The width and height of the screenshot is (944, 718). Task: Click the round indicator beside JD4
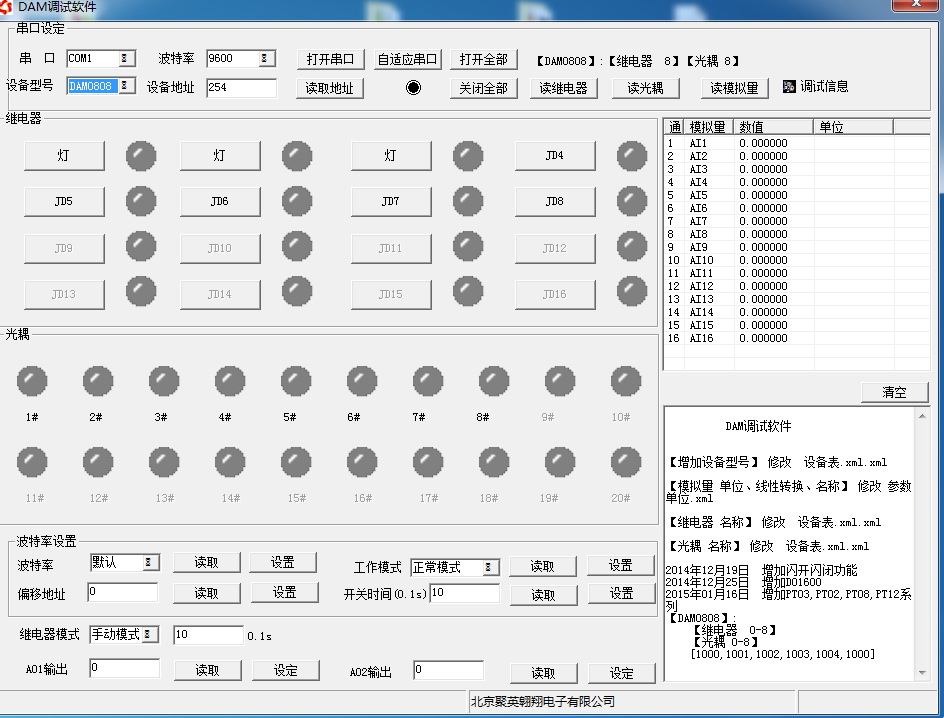pyautogui.click(x=631, y=155)
